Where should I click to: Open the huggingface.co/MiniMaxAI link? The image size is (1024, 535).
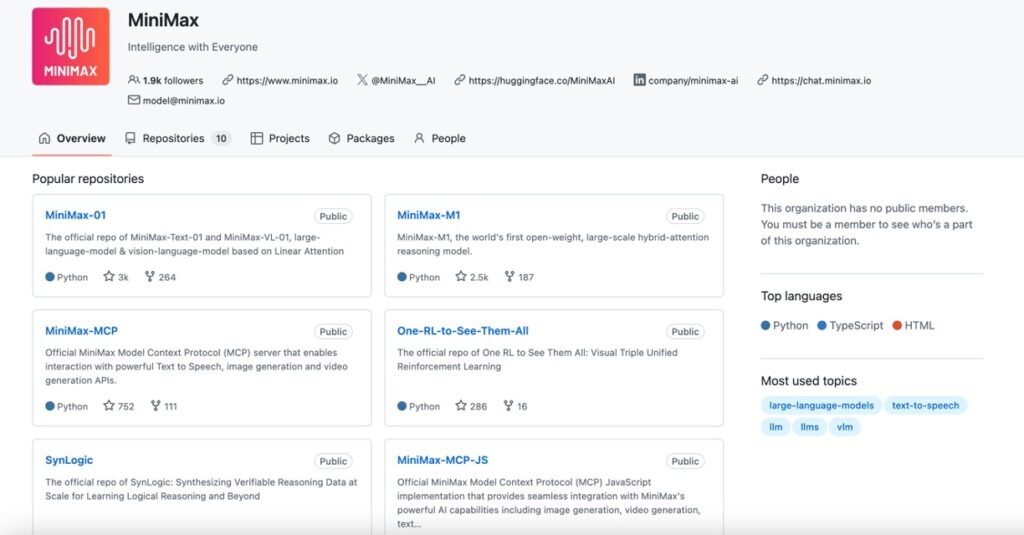[x=541, y=80]
